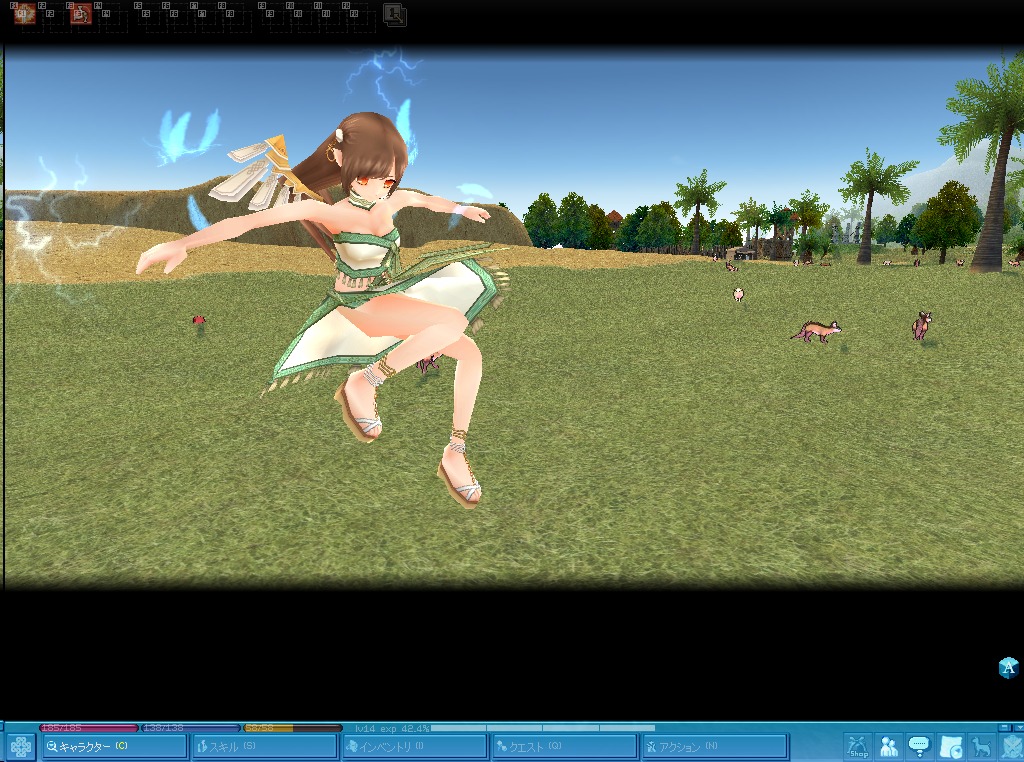Screen dimensions: 1024x762
Task: Open the friends list icon
Action: pyautogui.click(x=888, y=746)
